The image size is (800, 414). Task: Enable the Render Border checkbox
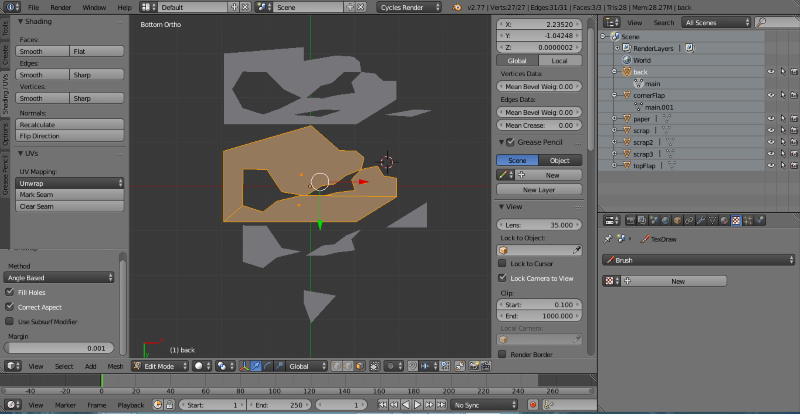502,354
